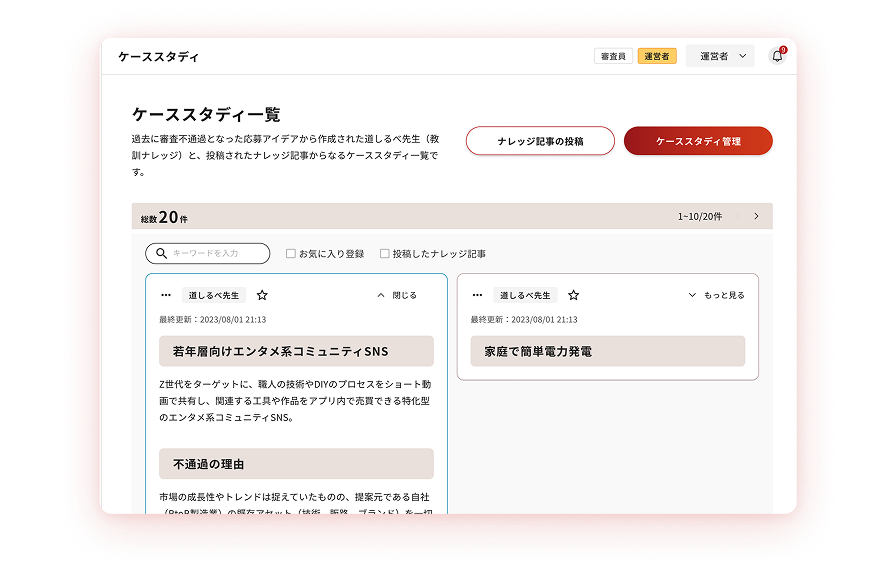Favorite the 若年層向けエンタメ系コミュニティSNS card with its star

click(x=262, y=295)
